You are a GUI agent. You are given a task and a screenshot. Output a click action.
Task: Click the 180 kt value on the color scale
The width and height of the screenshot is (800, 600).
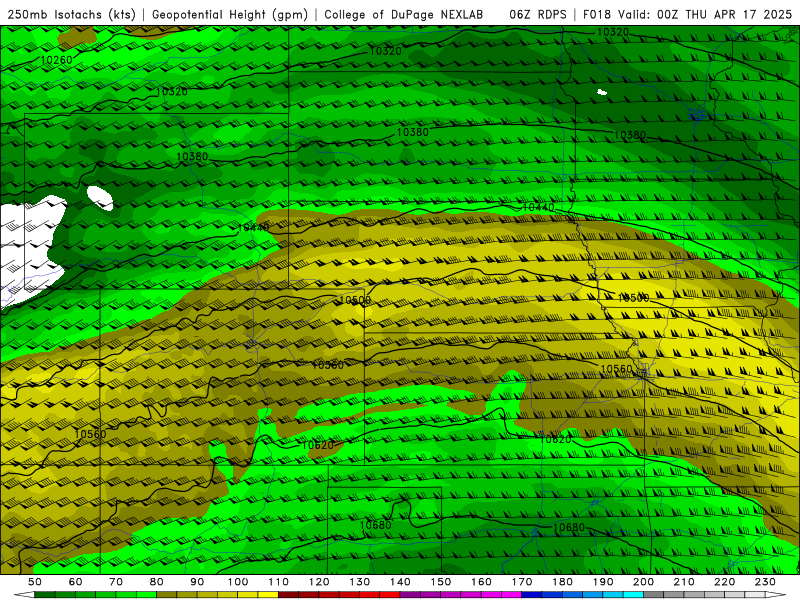563,582
